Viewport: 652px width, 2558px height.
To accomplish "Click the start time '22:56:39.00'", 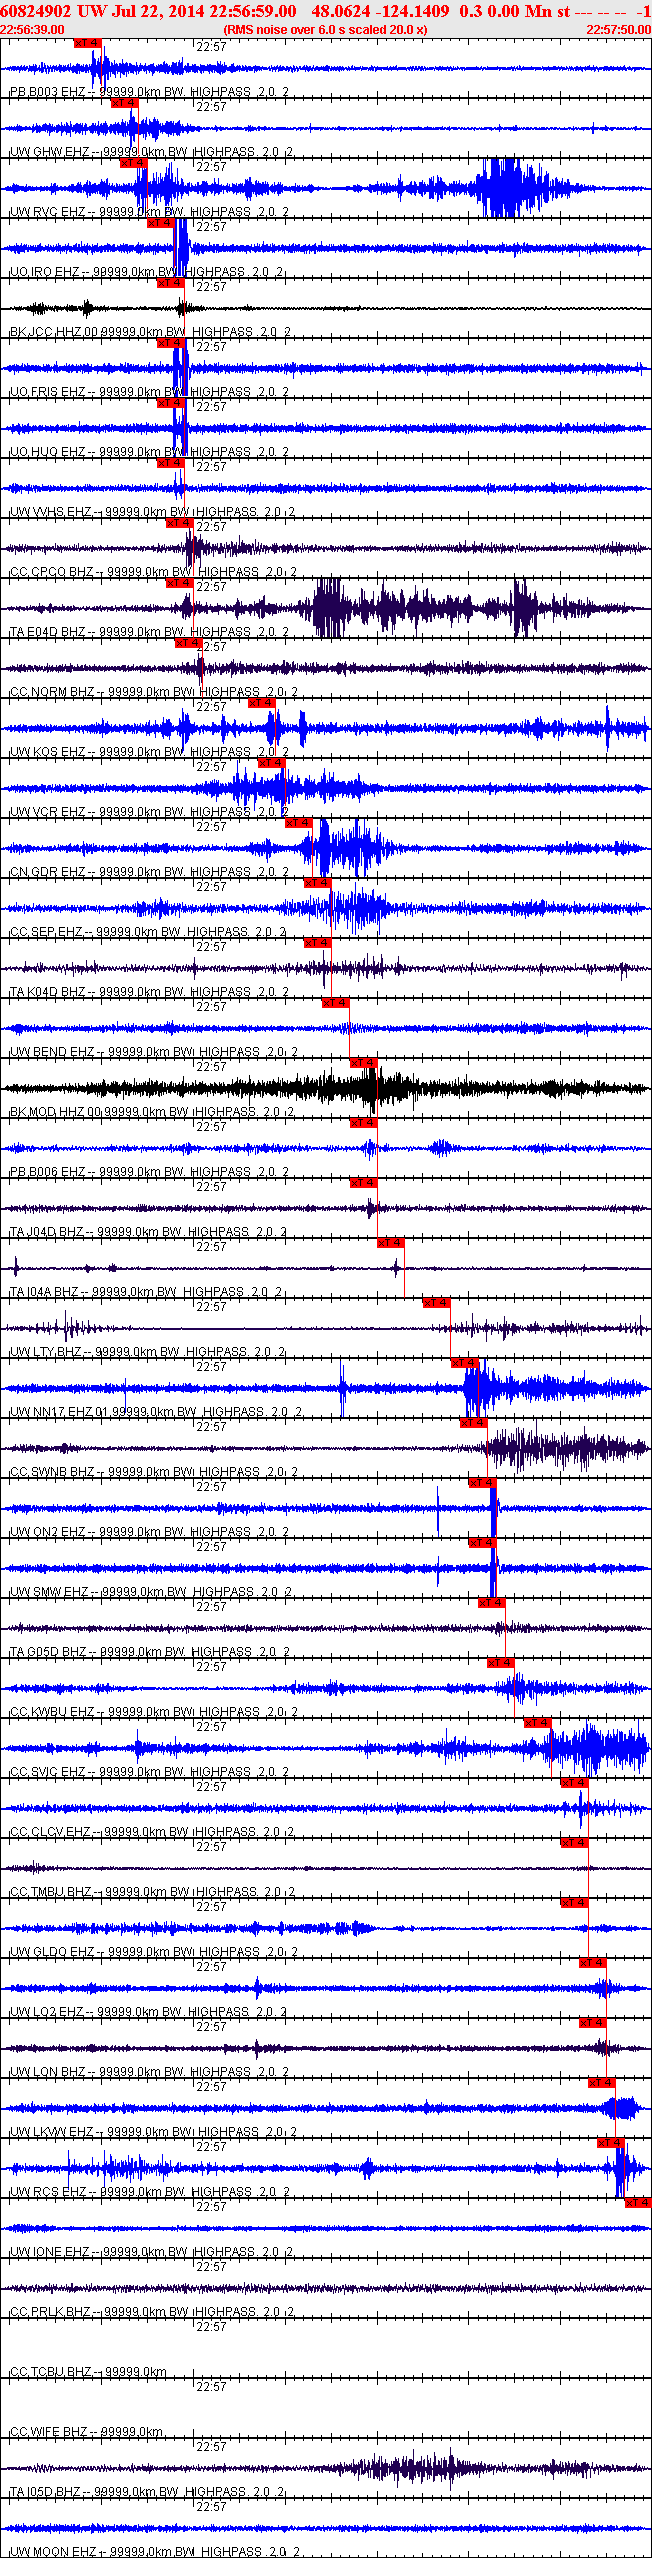I will pos(32,30).
